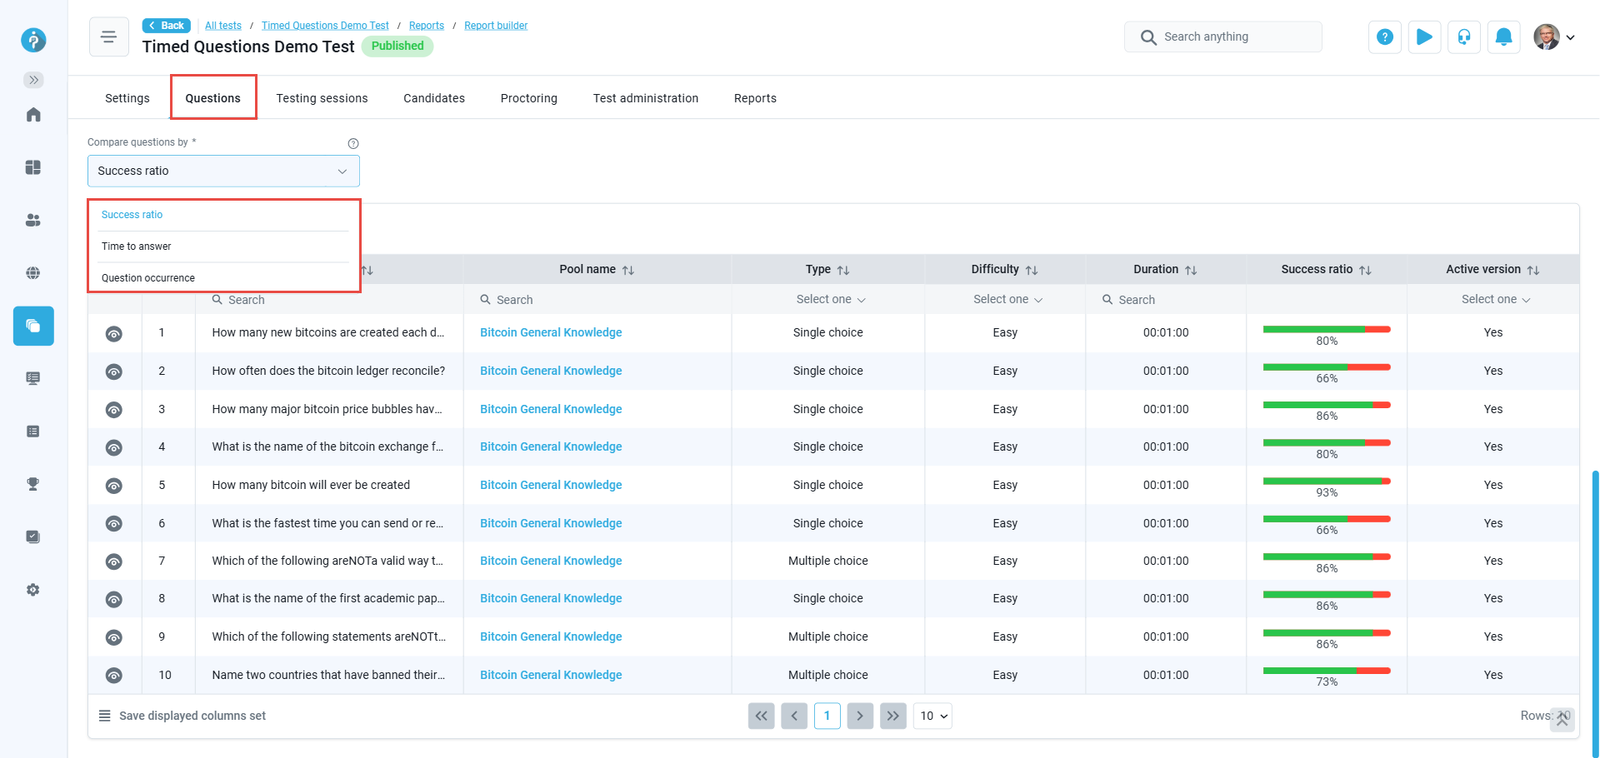Open the Type filter Select one dropdown
The image size is (1600, 758).
coord(830,300)
